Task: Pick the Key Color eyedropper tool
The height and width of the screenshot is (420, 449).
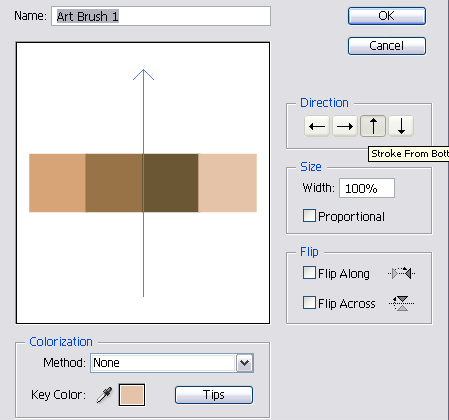Action: click(105, 395)
